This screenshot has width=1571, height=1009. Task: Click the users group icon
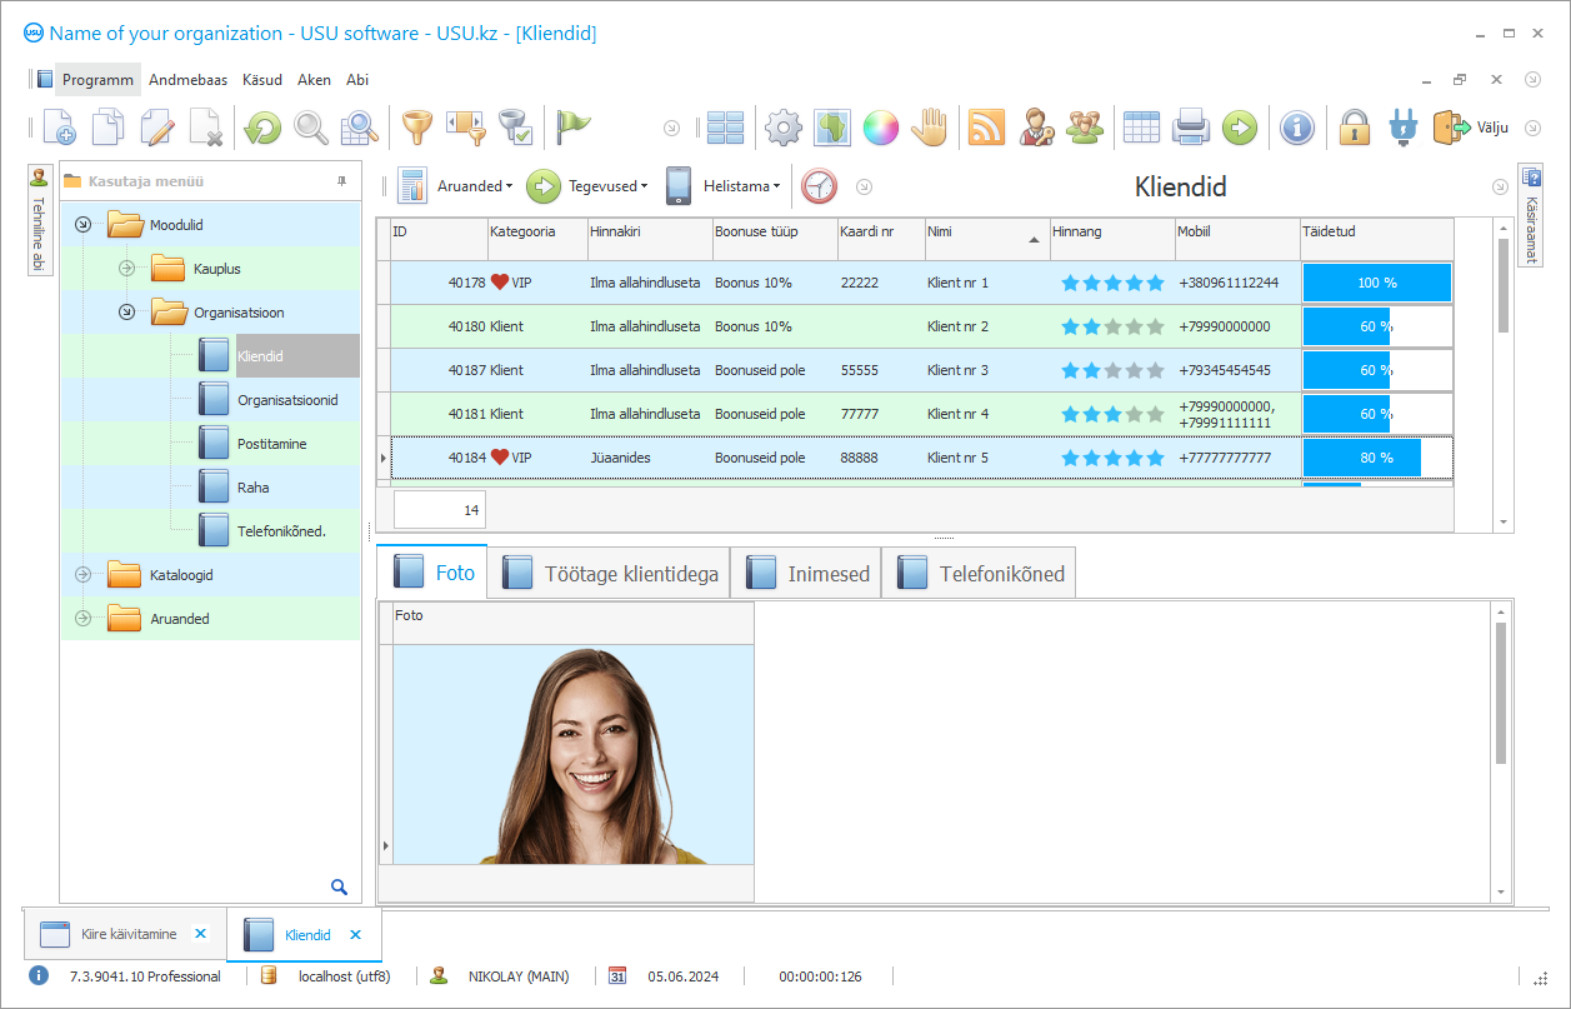pyautogui.click(x=1085, y=127)
